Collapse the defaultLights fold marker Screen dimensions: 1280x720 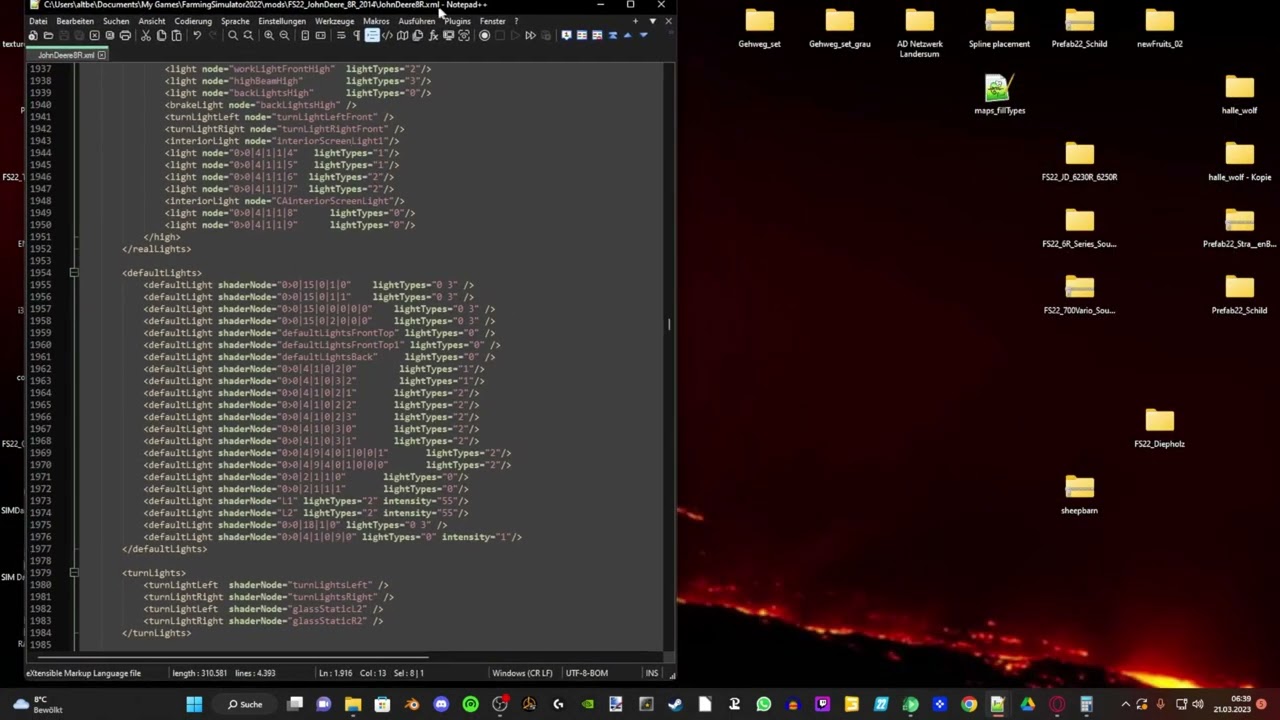pos(73,273)
